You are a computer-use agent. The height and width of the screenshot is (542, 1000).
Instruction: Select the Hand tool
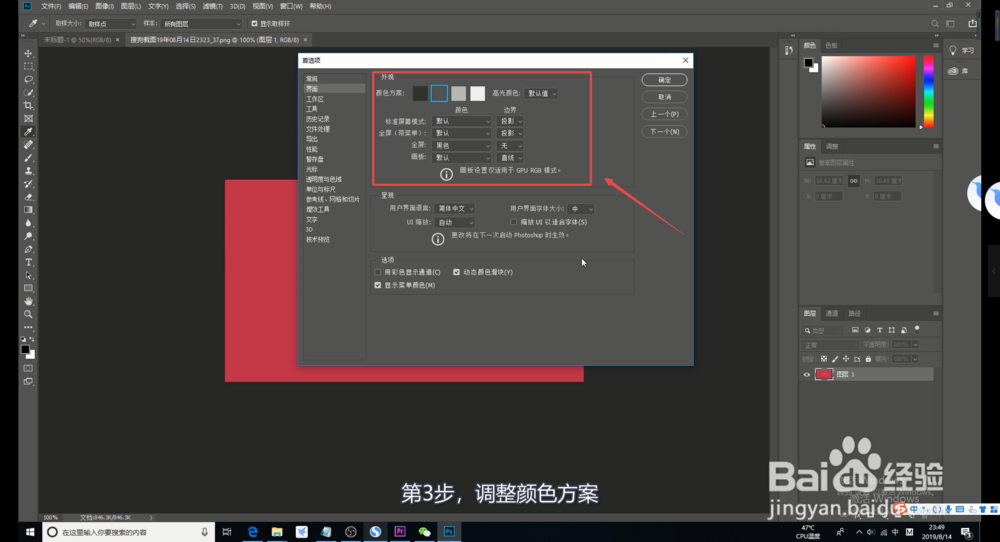point(28,301)
